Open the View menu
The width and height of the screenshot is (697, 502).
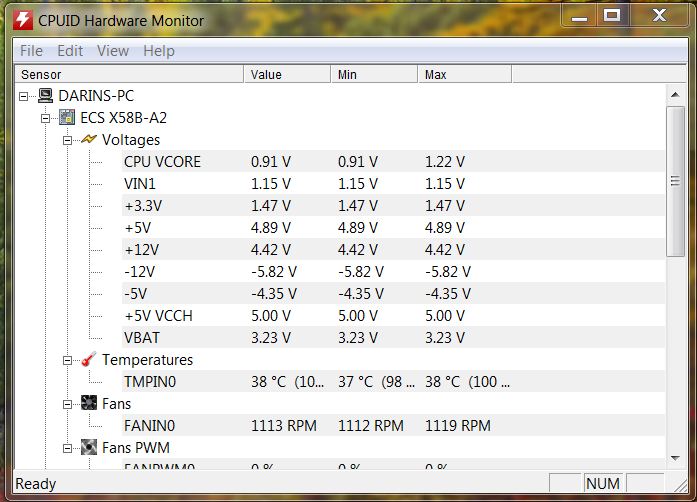coord(113,51)
